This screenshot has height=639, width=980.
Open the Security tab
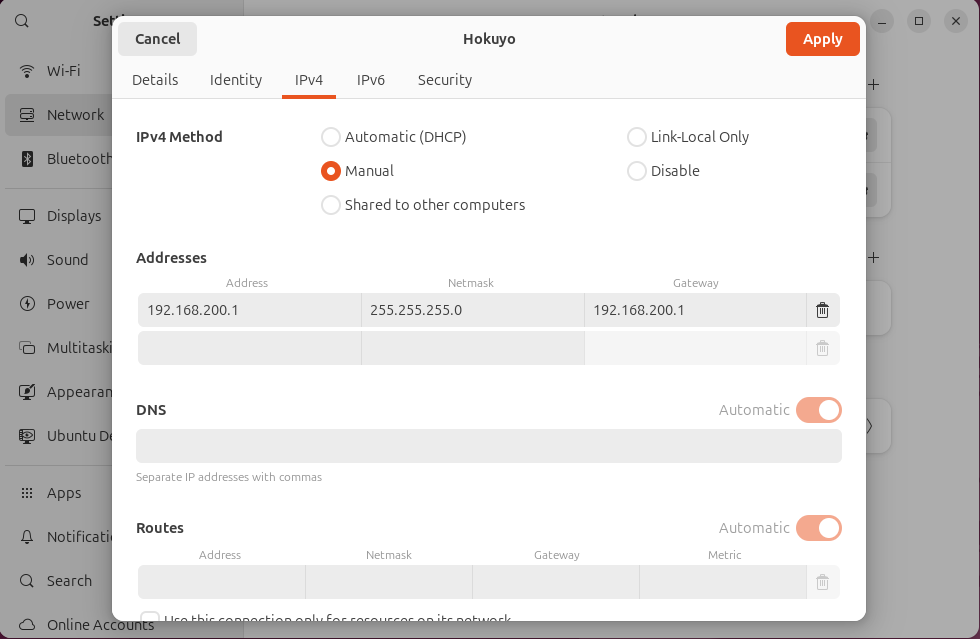point(445,80)
